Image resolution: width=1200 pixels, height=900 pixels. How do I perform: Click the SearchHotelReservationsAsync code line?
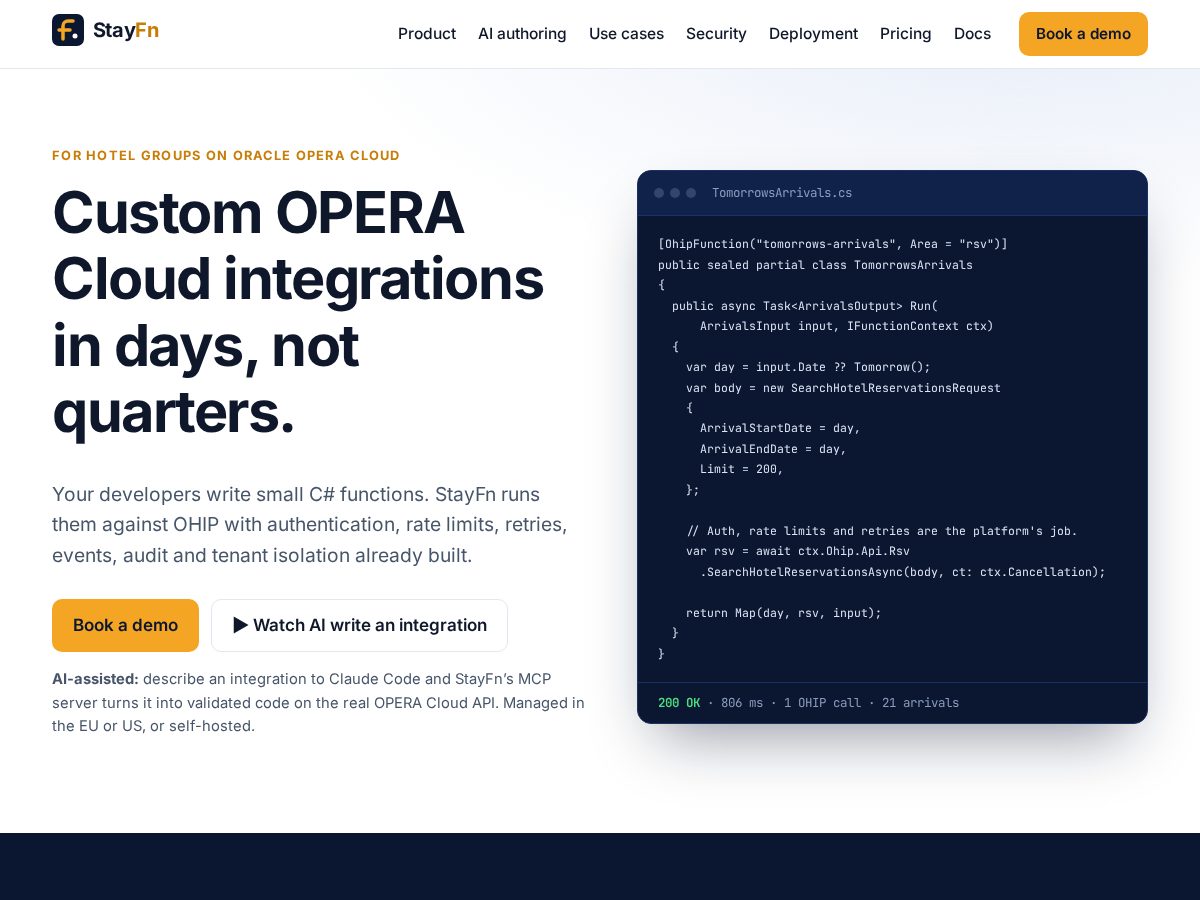(903, 572)
